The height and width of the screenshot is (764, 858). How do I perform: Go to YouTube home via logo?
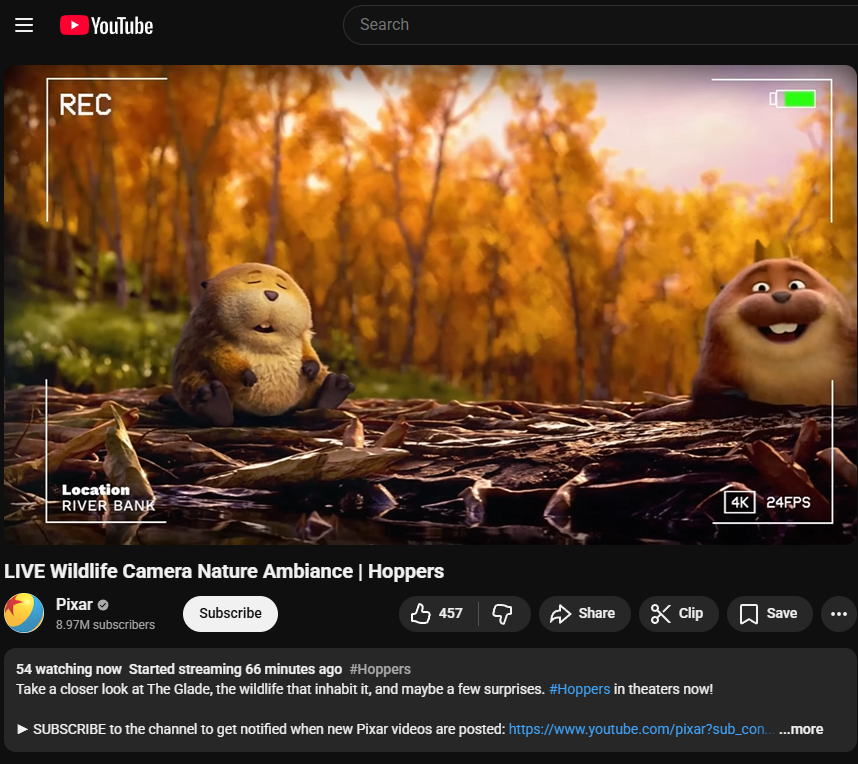click(x=106, y=26)
